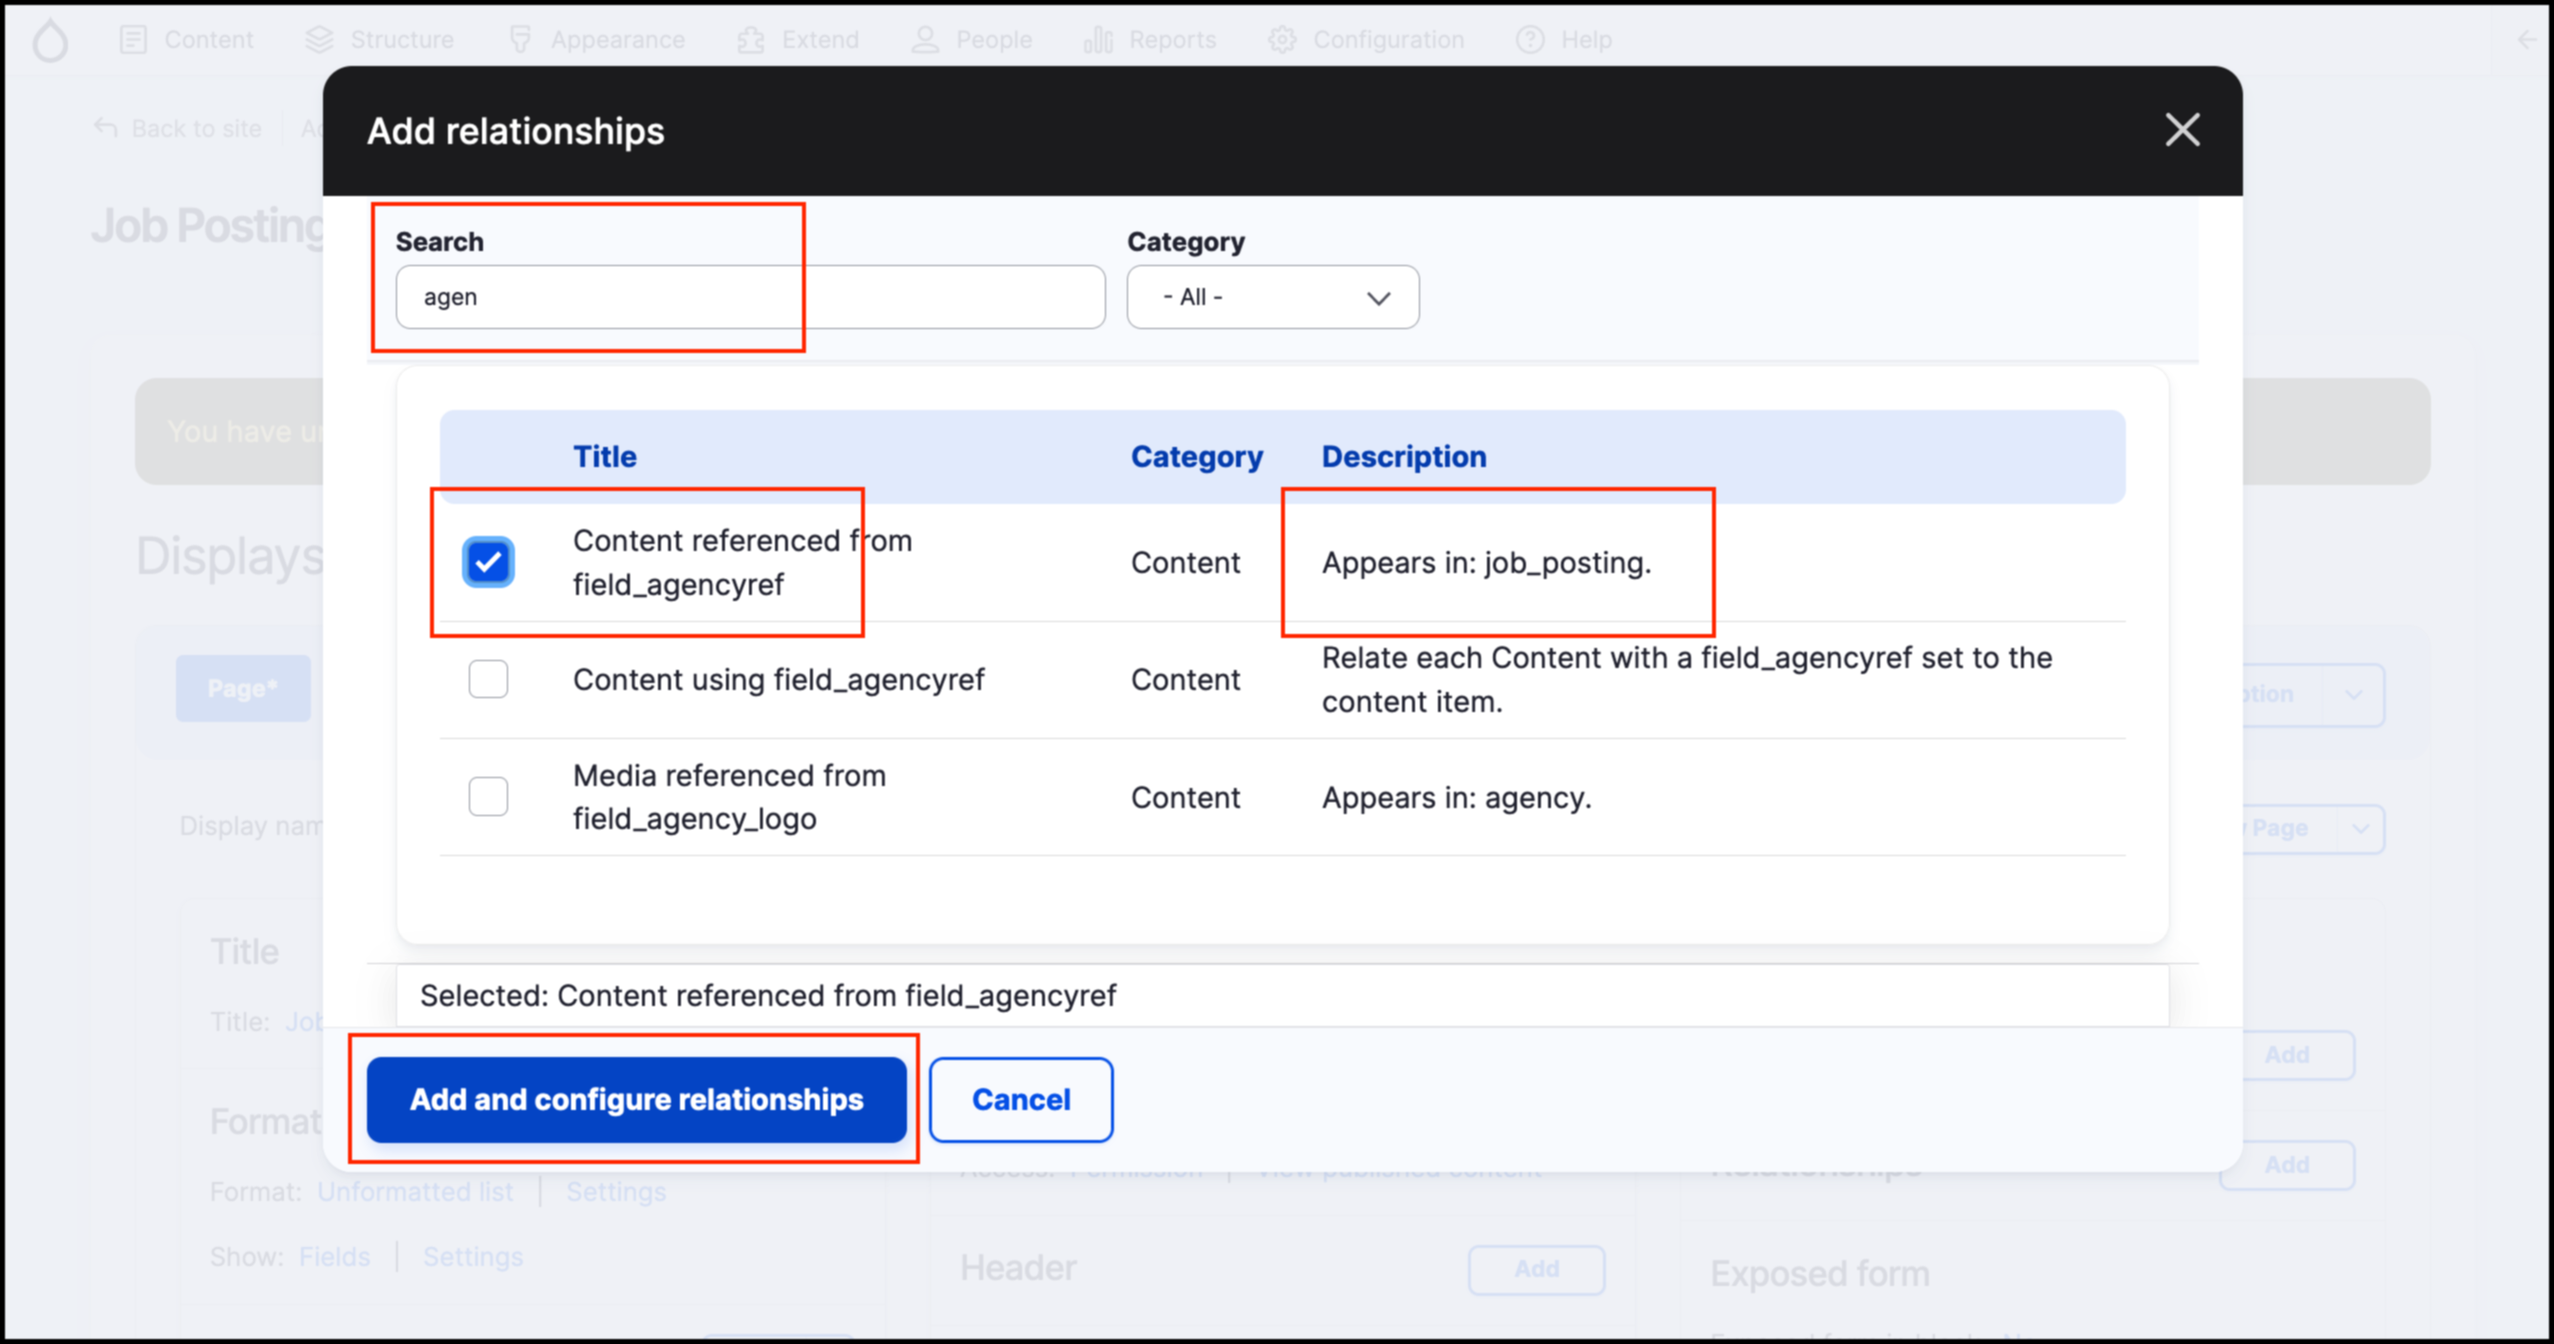This screenshot has height=1344, width=2554.
Task: Click the Cancel button
Action: pyautogui.click(x=1020, y=1099)
